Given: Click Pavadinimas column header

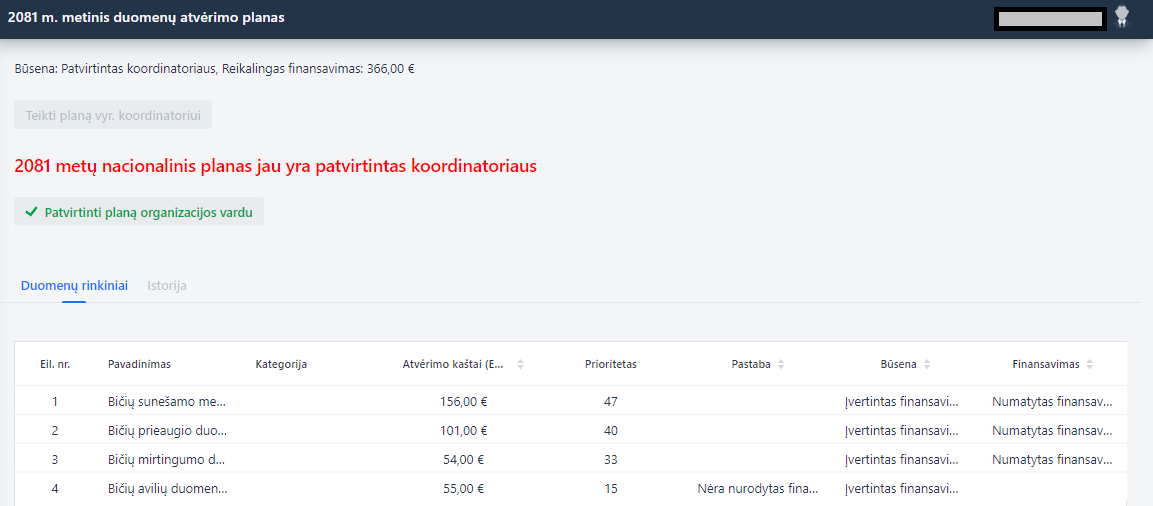Looking at the screenshot, I should pos(140,364).
